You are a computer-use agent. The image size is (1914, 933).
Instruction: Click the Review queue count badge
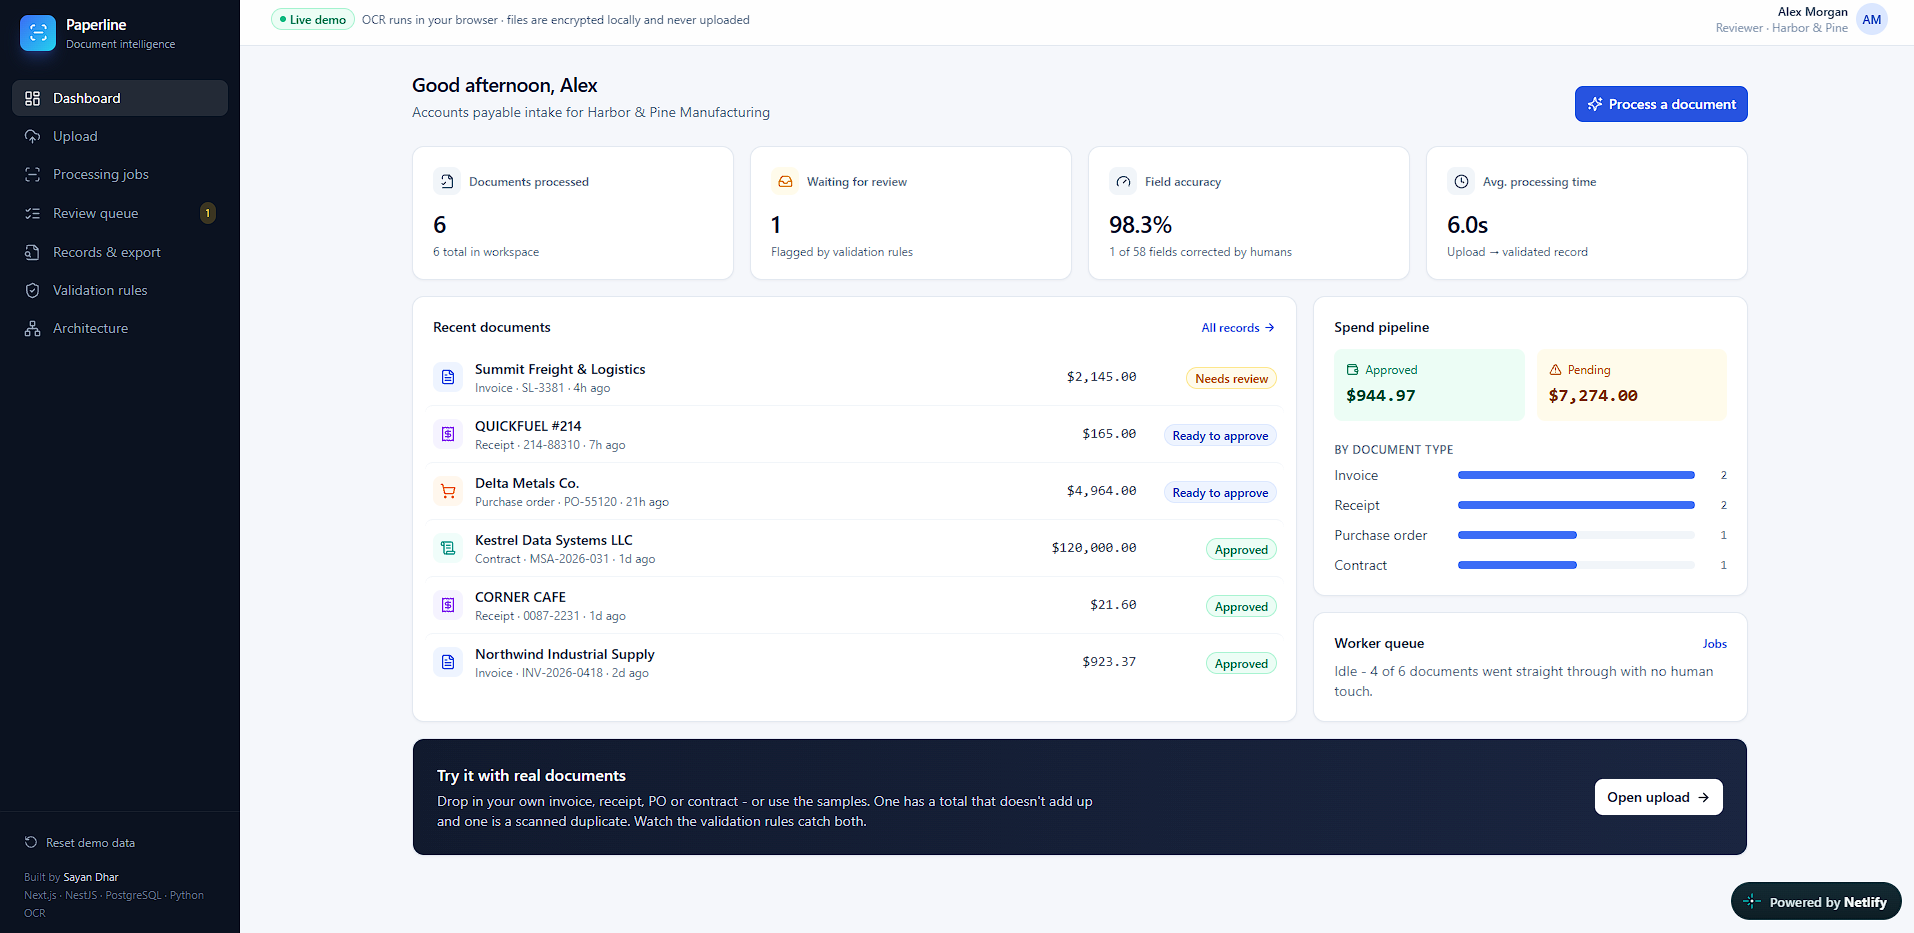[x=208, y=213]
